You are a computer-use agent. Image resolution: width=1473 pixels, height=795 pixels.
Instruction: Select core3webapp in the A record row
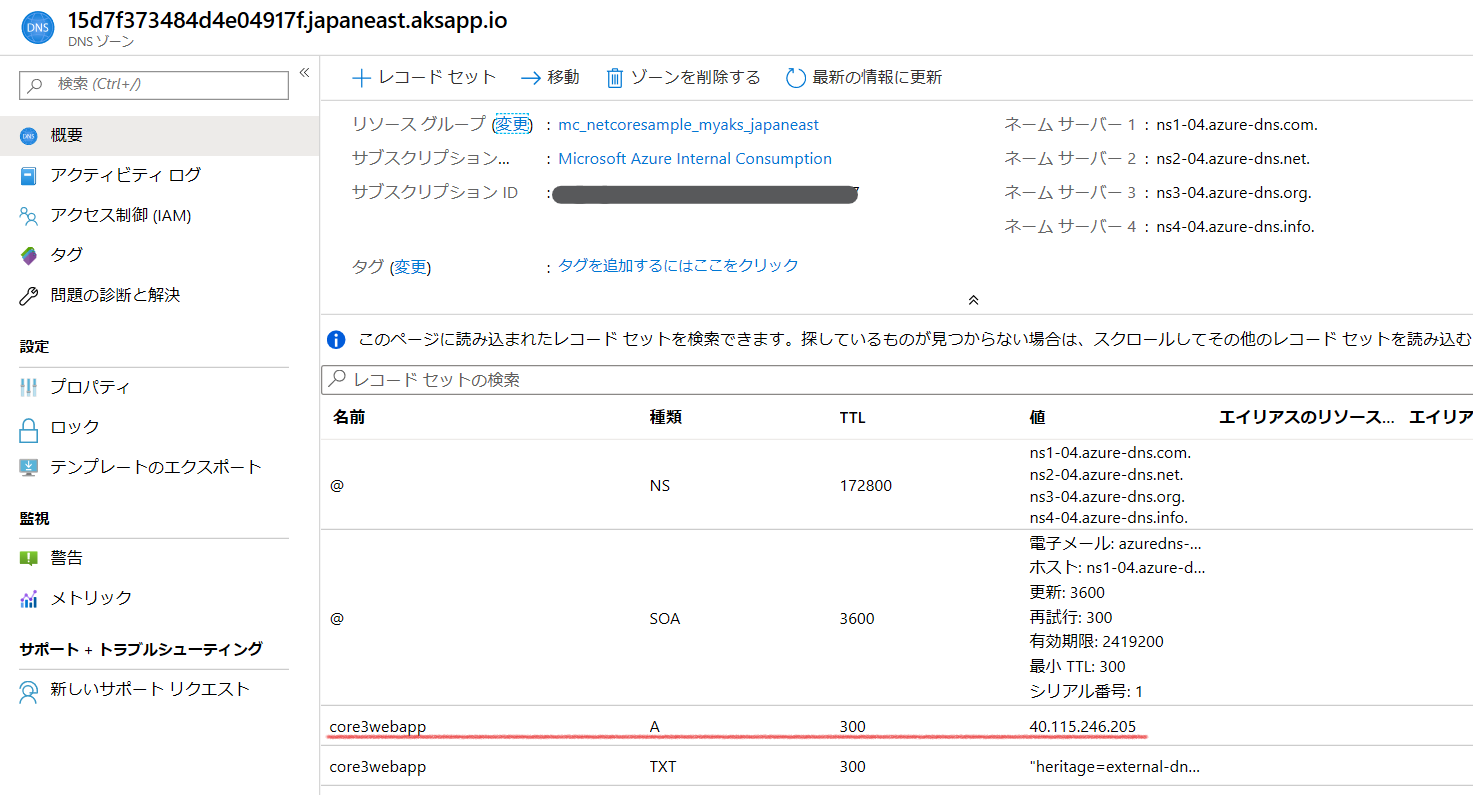click(x=378, y=727)
